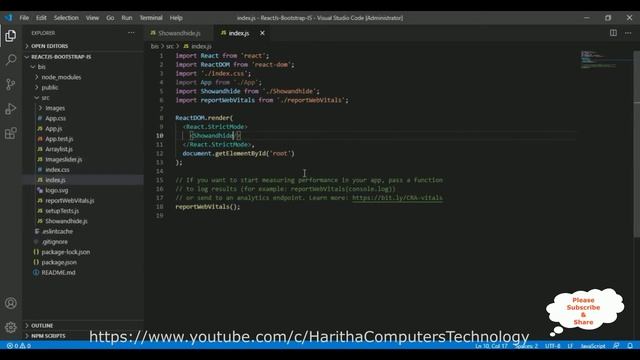Collapse the bis folder
This screenshot has height=360, width=640.
point(83,67)
